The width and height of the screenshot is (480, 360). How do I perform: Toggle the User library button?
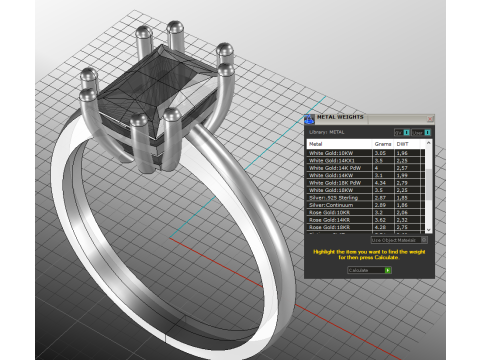pos(421,132)
